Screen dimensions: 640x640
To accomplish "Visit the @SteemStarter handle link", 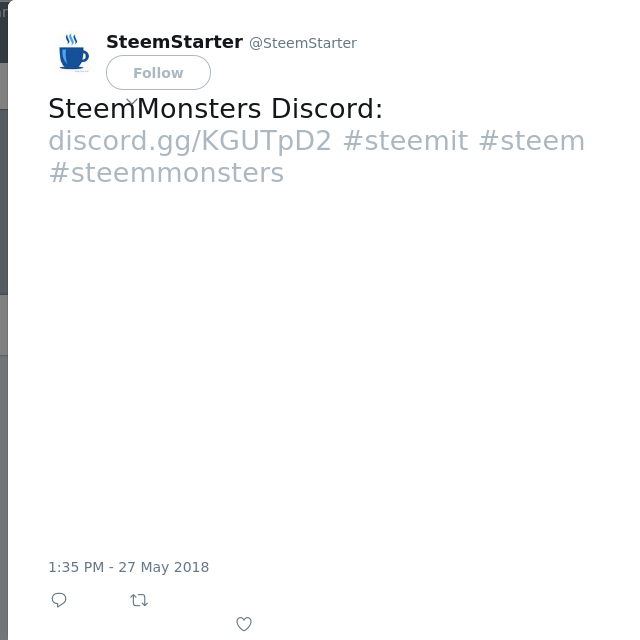I will pyautogui.click(x=303, y=43).
